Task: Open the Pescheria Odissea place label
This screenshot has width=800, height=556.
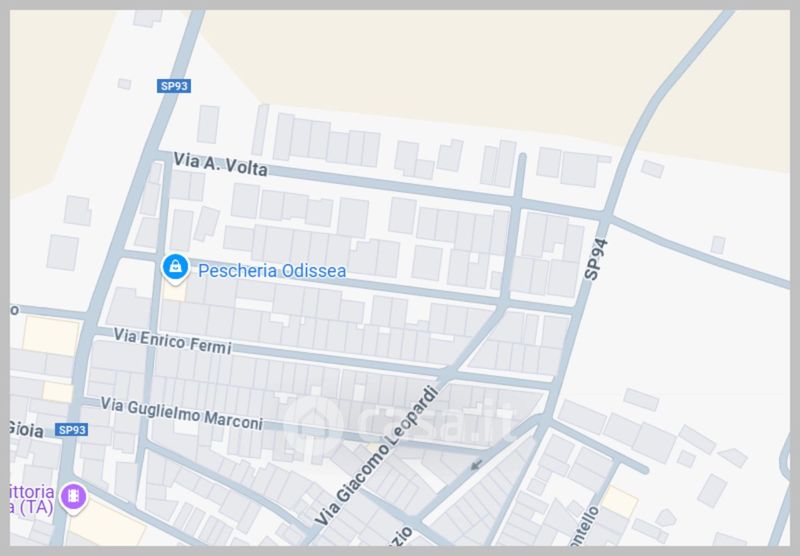Action: pos(272,271)
